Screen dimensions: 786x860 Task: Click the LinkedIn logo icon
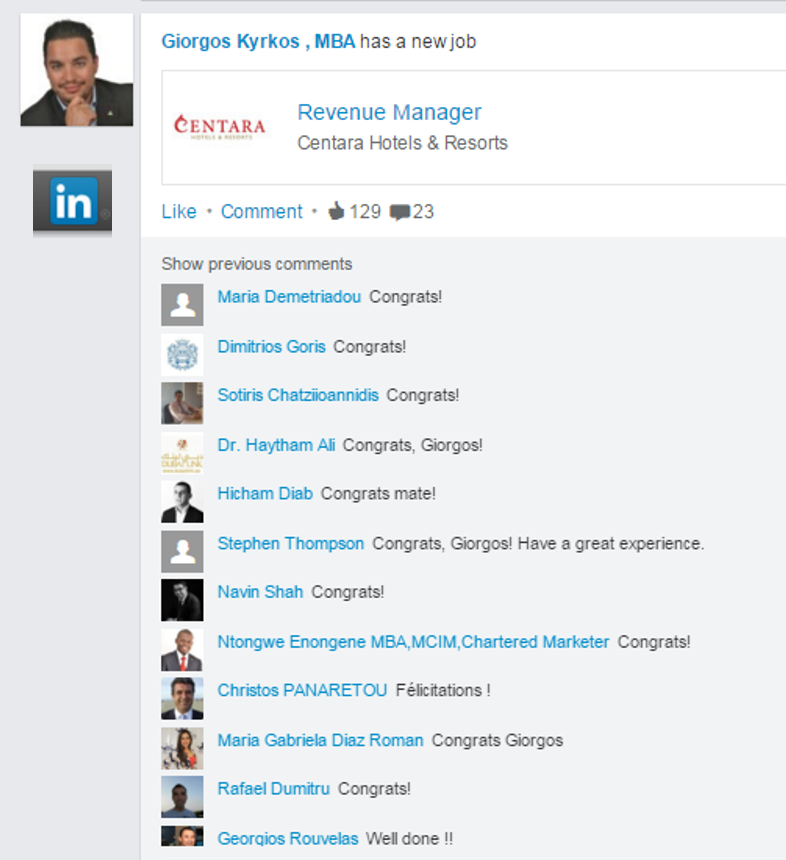point(72,201)
